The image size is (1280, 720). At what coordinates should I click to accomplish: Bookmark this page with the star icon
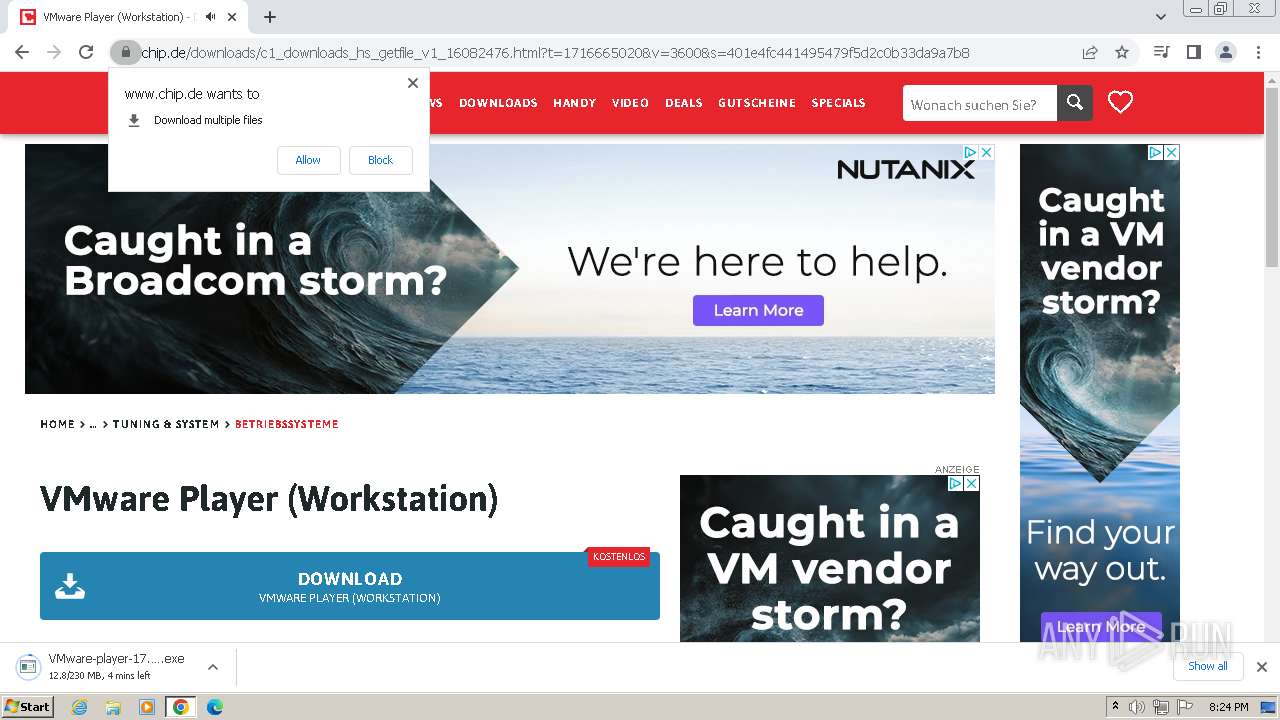point(1122,52)
